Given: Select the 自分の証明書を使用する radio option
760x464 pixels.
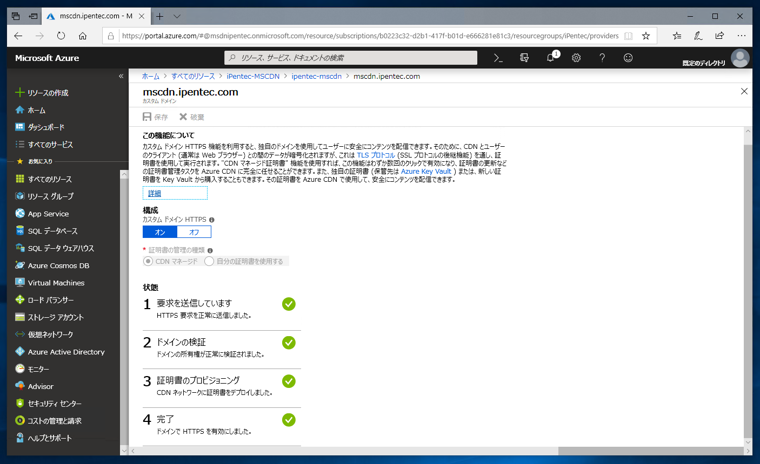Looking at the screenshot, I should click(x=209, y=261).
